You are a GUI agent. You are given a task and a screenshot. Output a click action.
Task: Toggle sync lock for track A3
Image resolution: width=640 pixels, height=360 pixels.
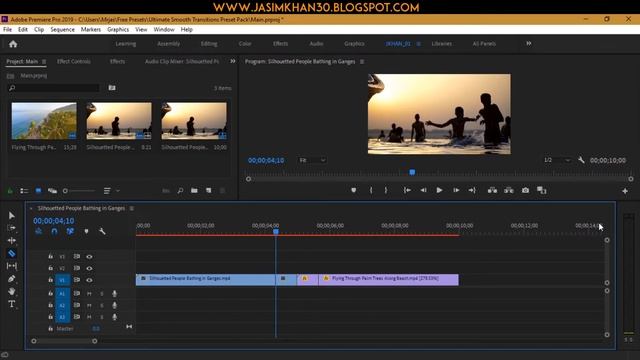(76, 317)
